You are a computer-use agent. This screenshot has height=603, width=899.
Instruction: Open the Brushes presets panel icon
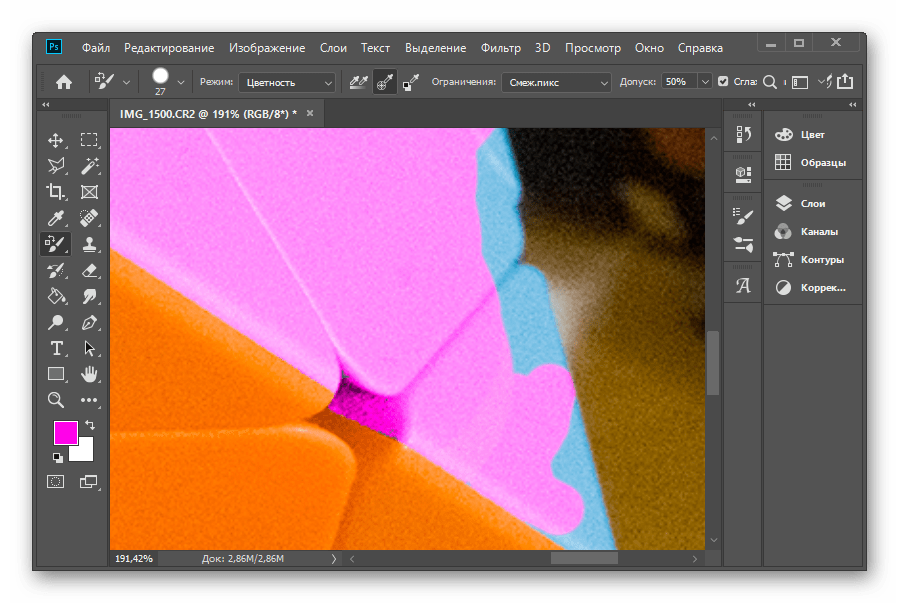click(x=744, y=245)
